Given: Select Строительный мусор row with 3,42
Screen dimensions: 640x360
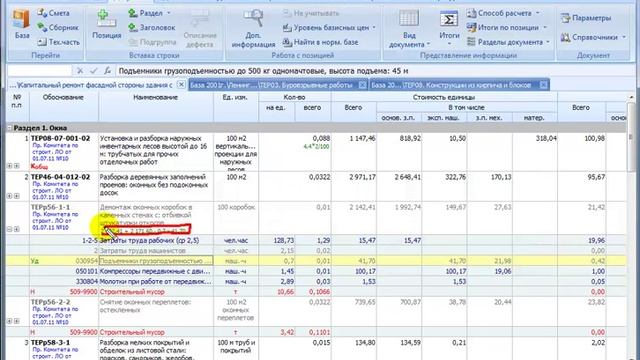Looking at the screenshot, I should [x=316, y=332].
